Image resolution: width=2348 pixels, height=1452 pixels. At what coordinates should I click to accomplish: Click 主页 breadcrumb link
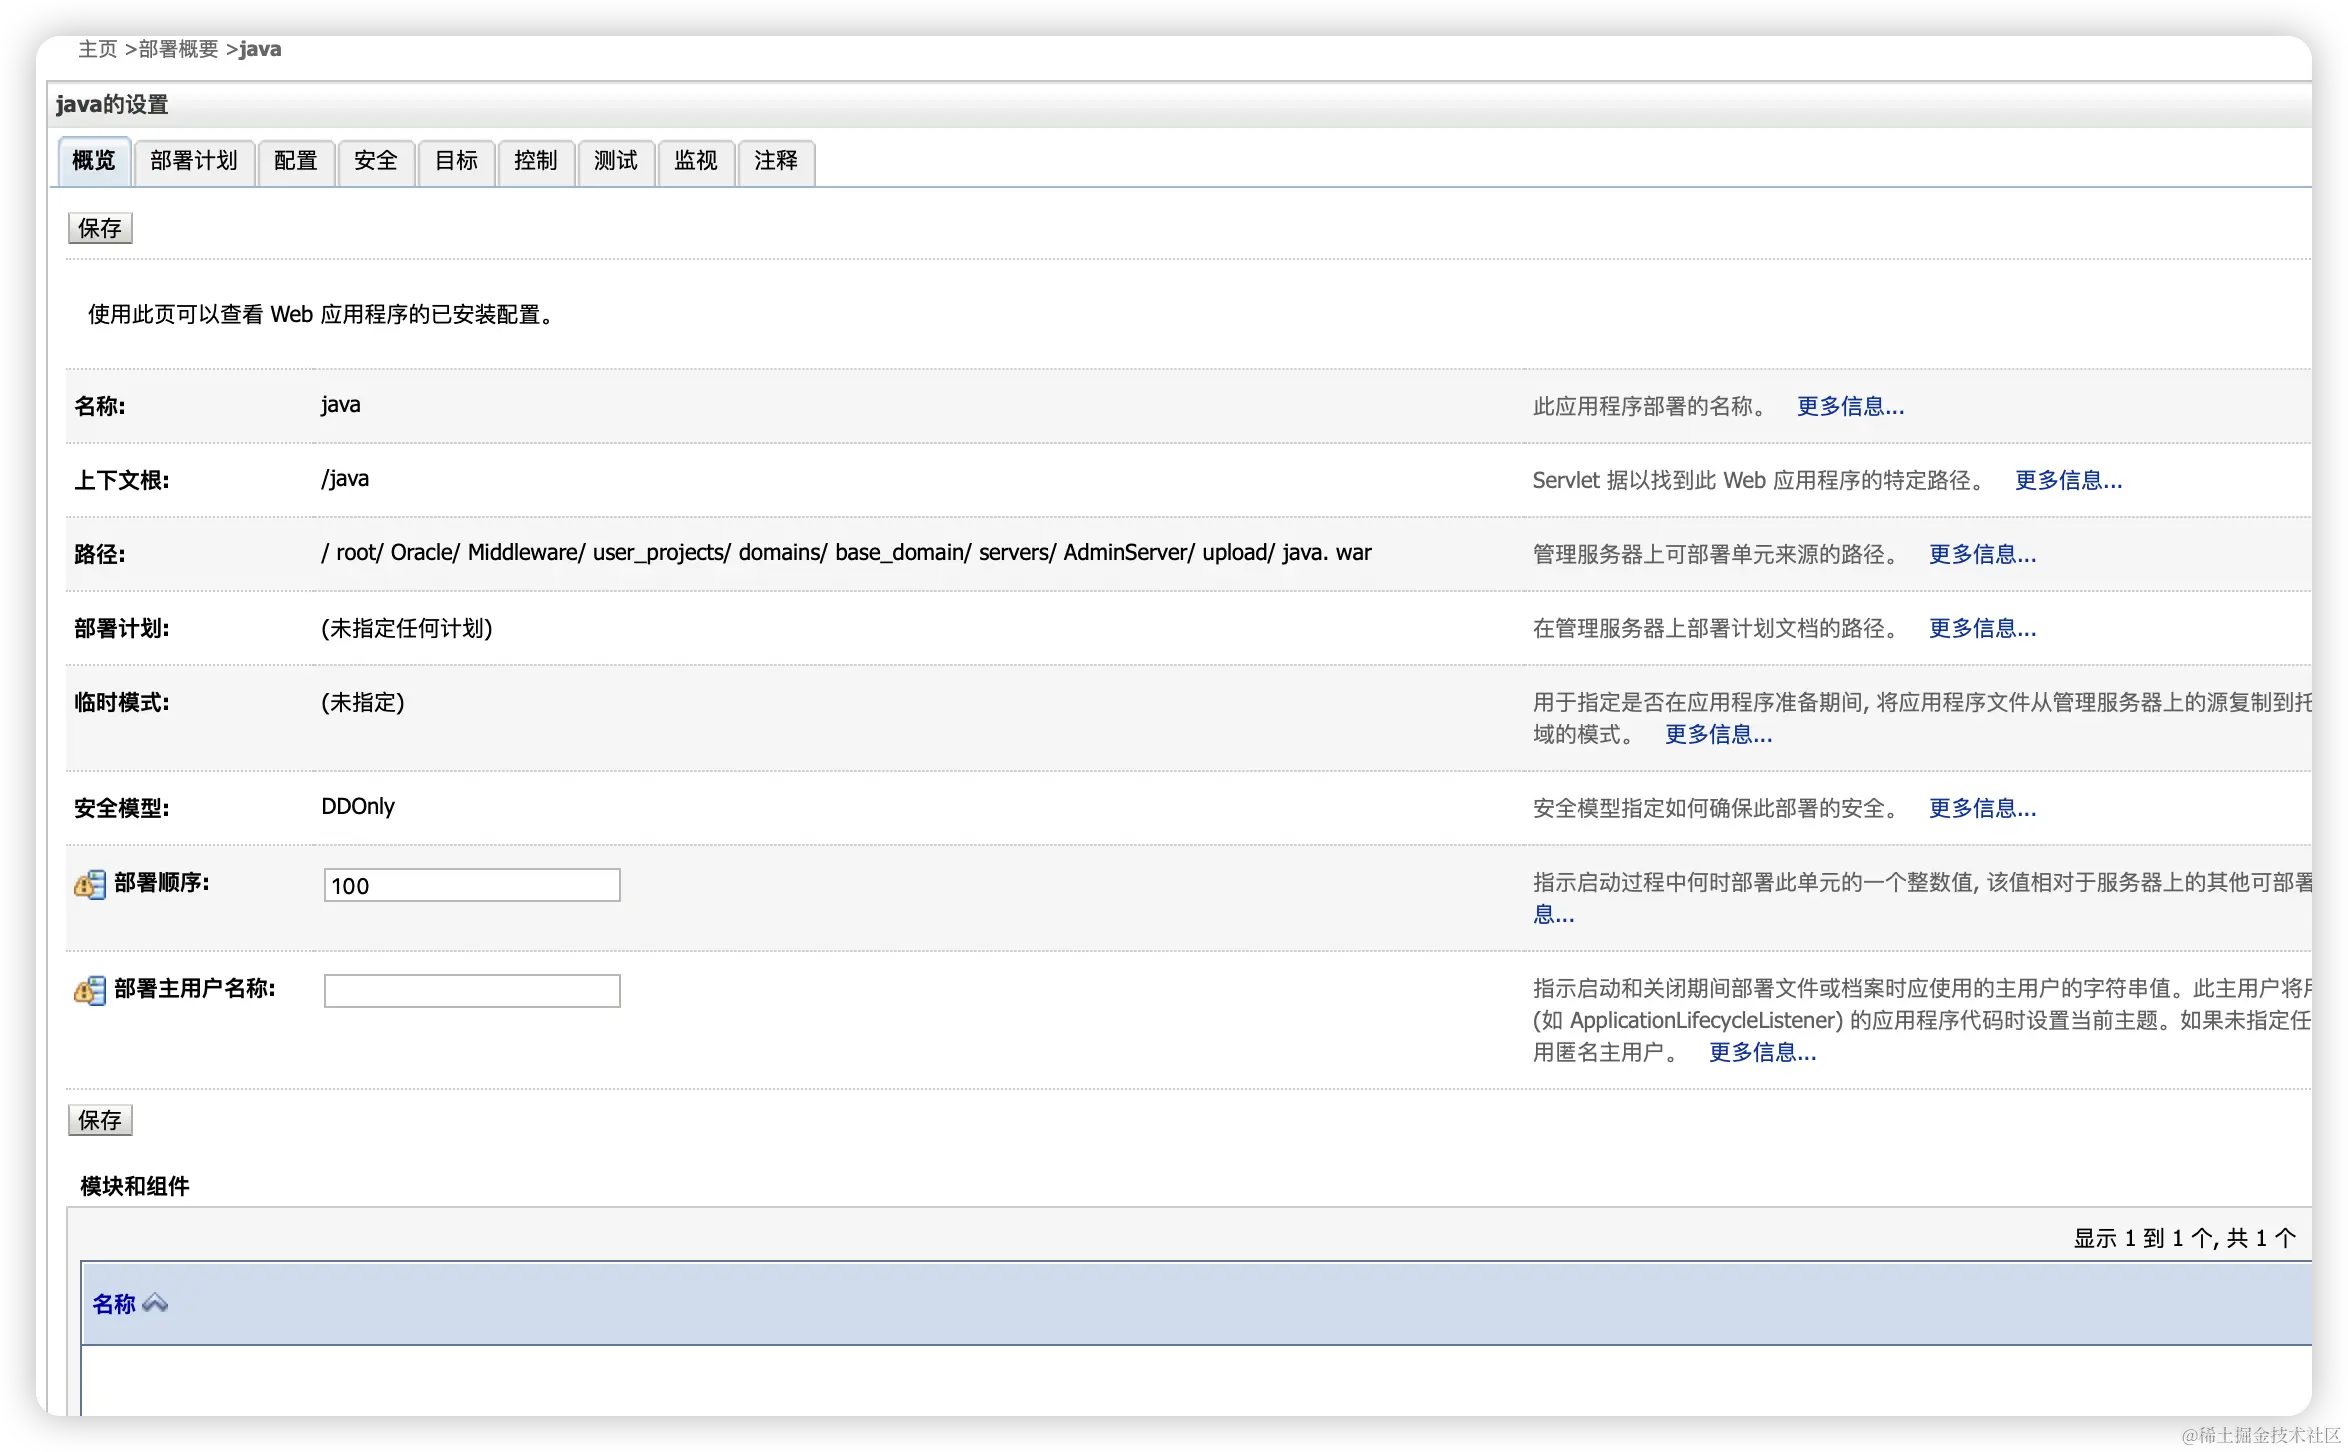coord(98,49)
